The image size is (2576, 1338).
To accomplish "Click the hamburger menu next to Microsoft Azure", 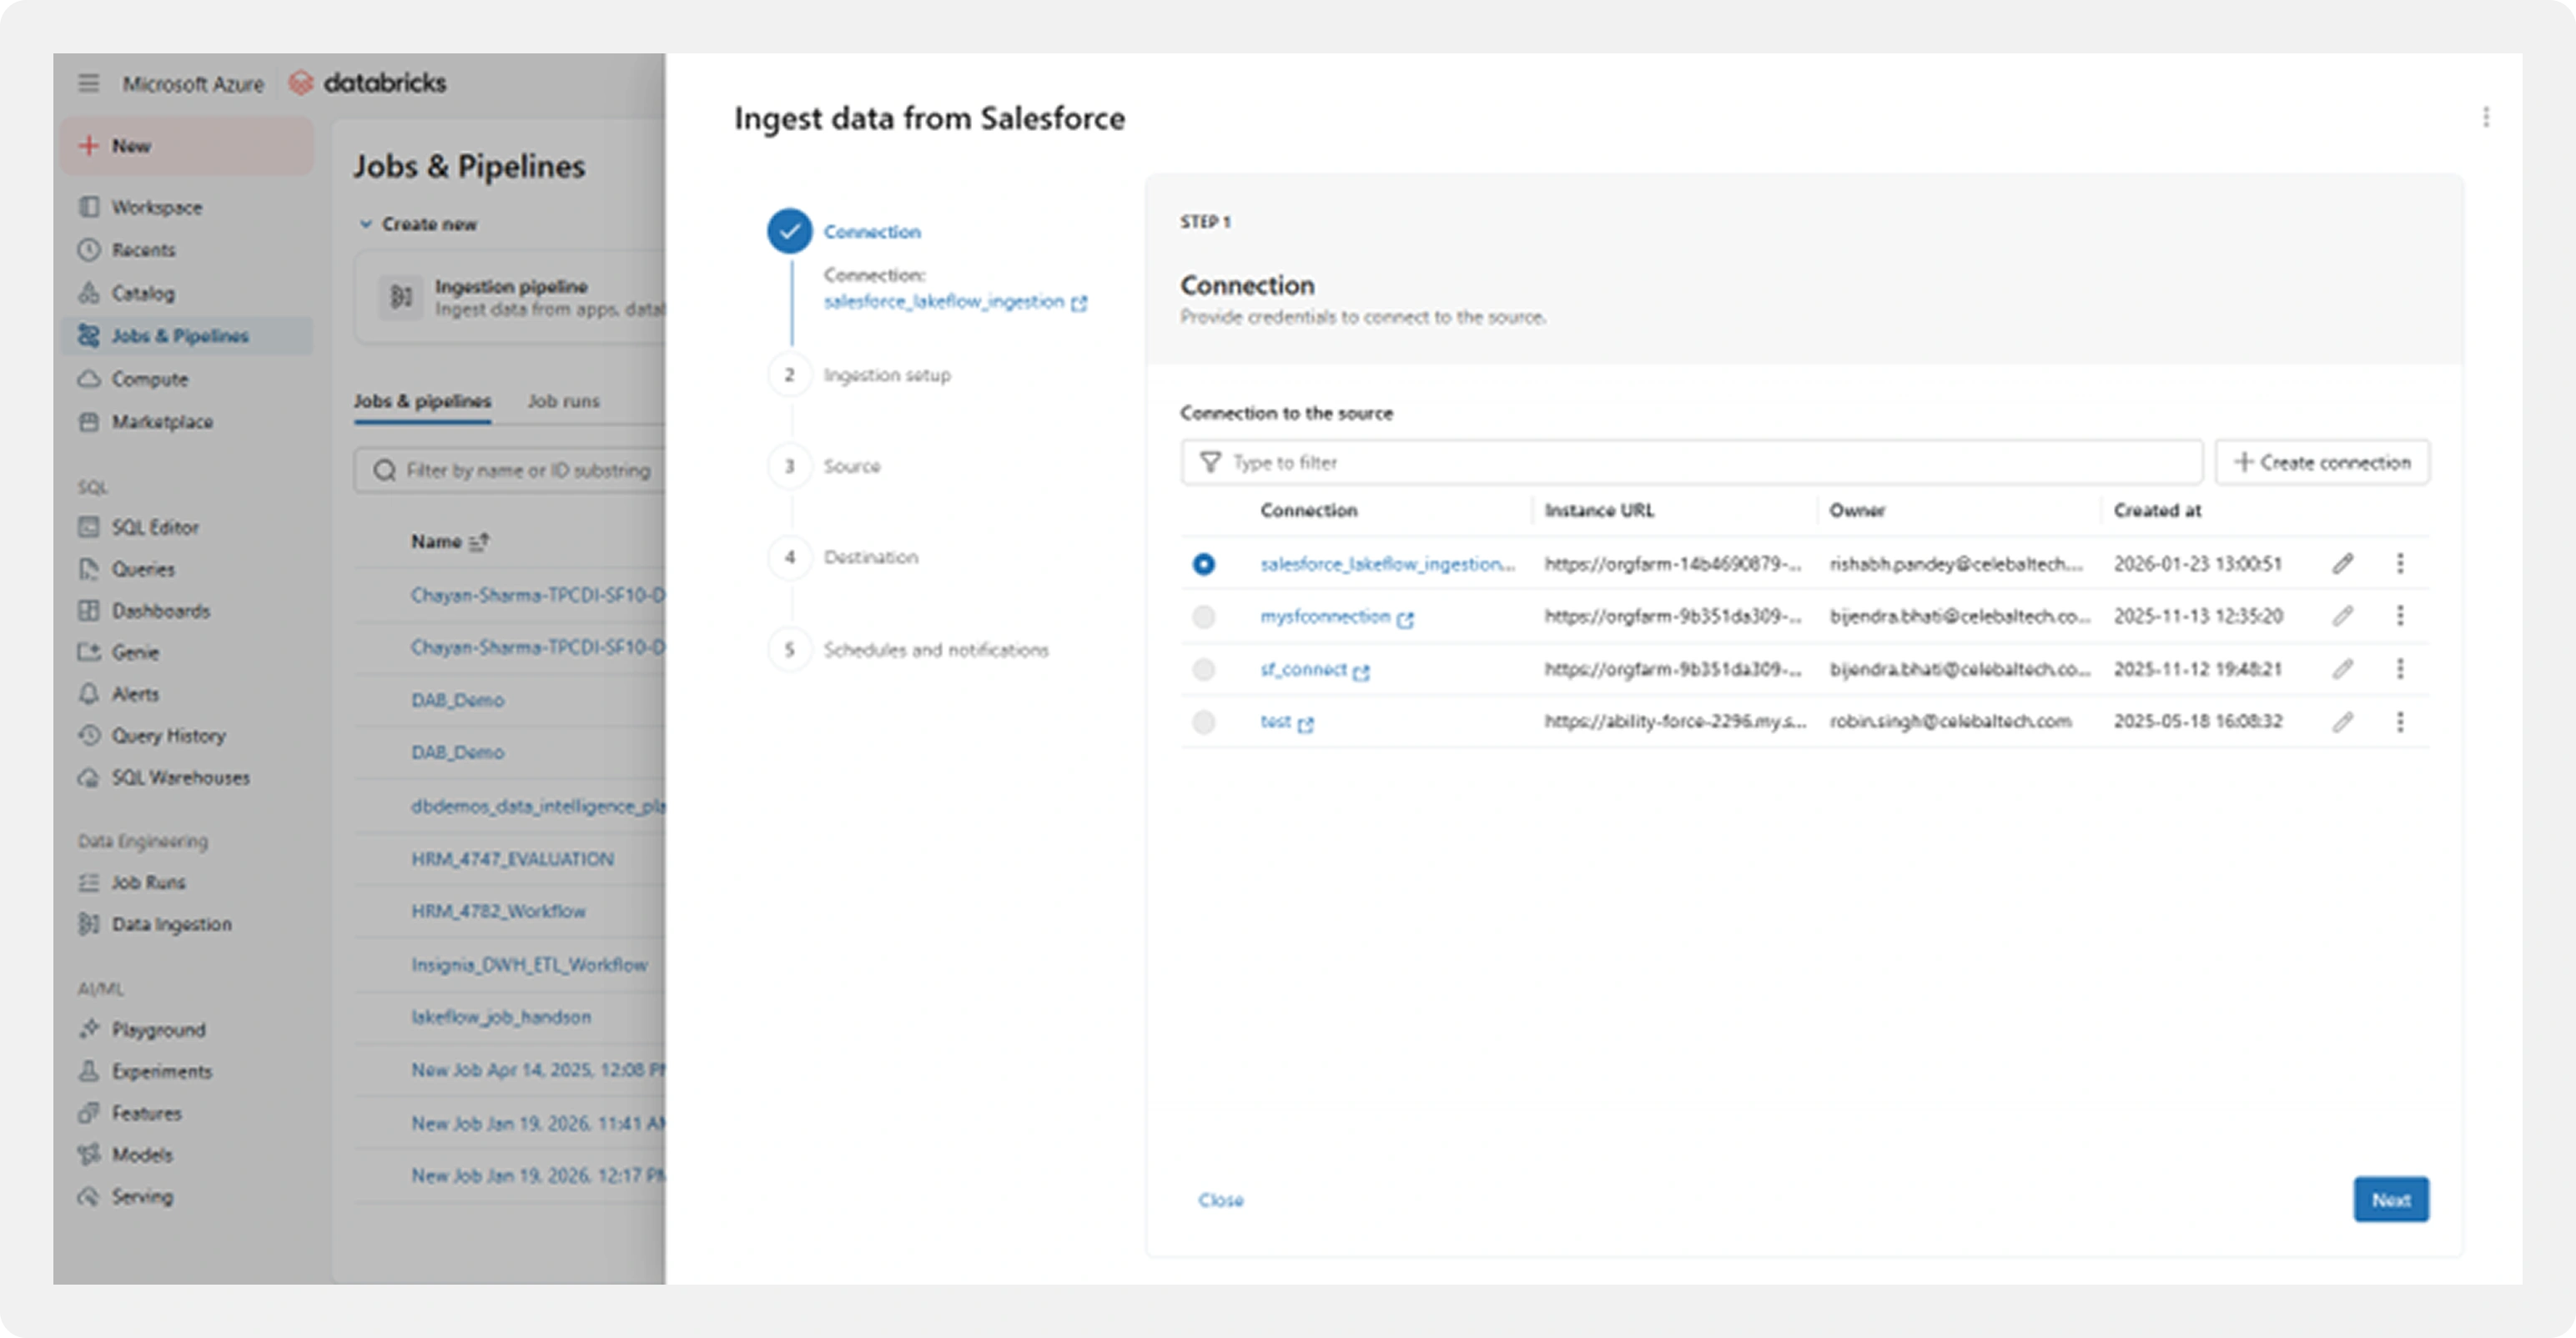I will click(x=89, y=83).
